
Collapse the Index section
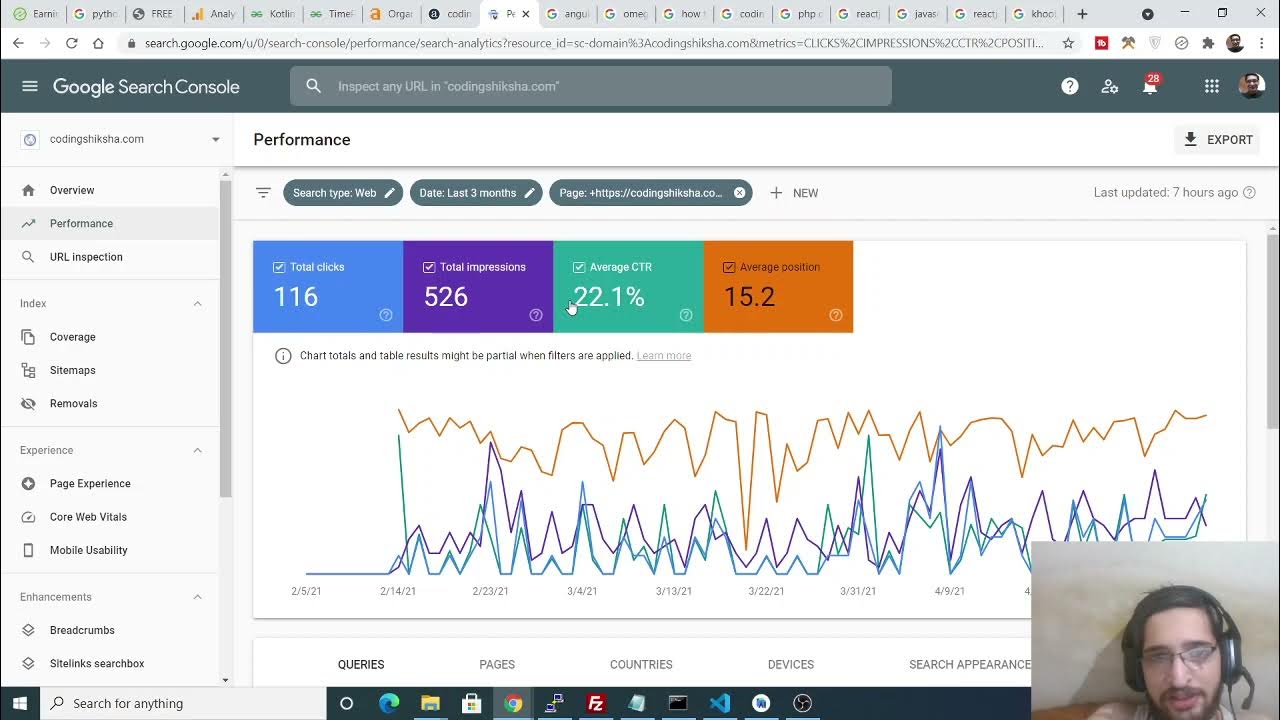click(197, 303)
